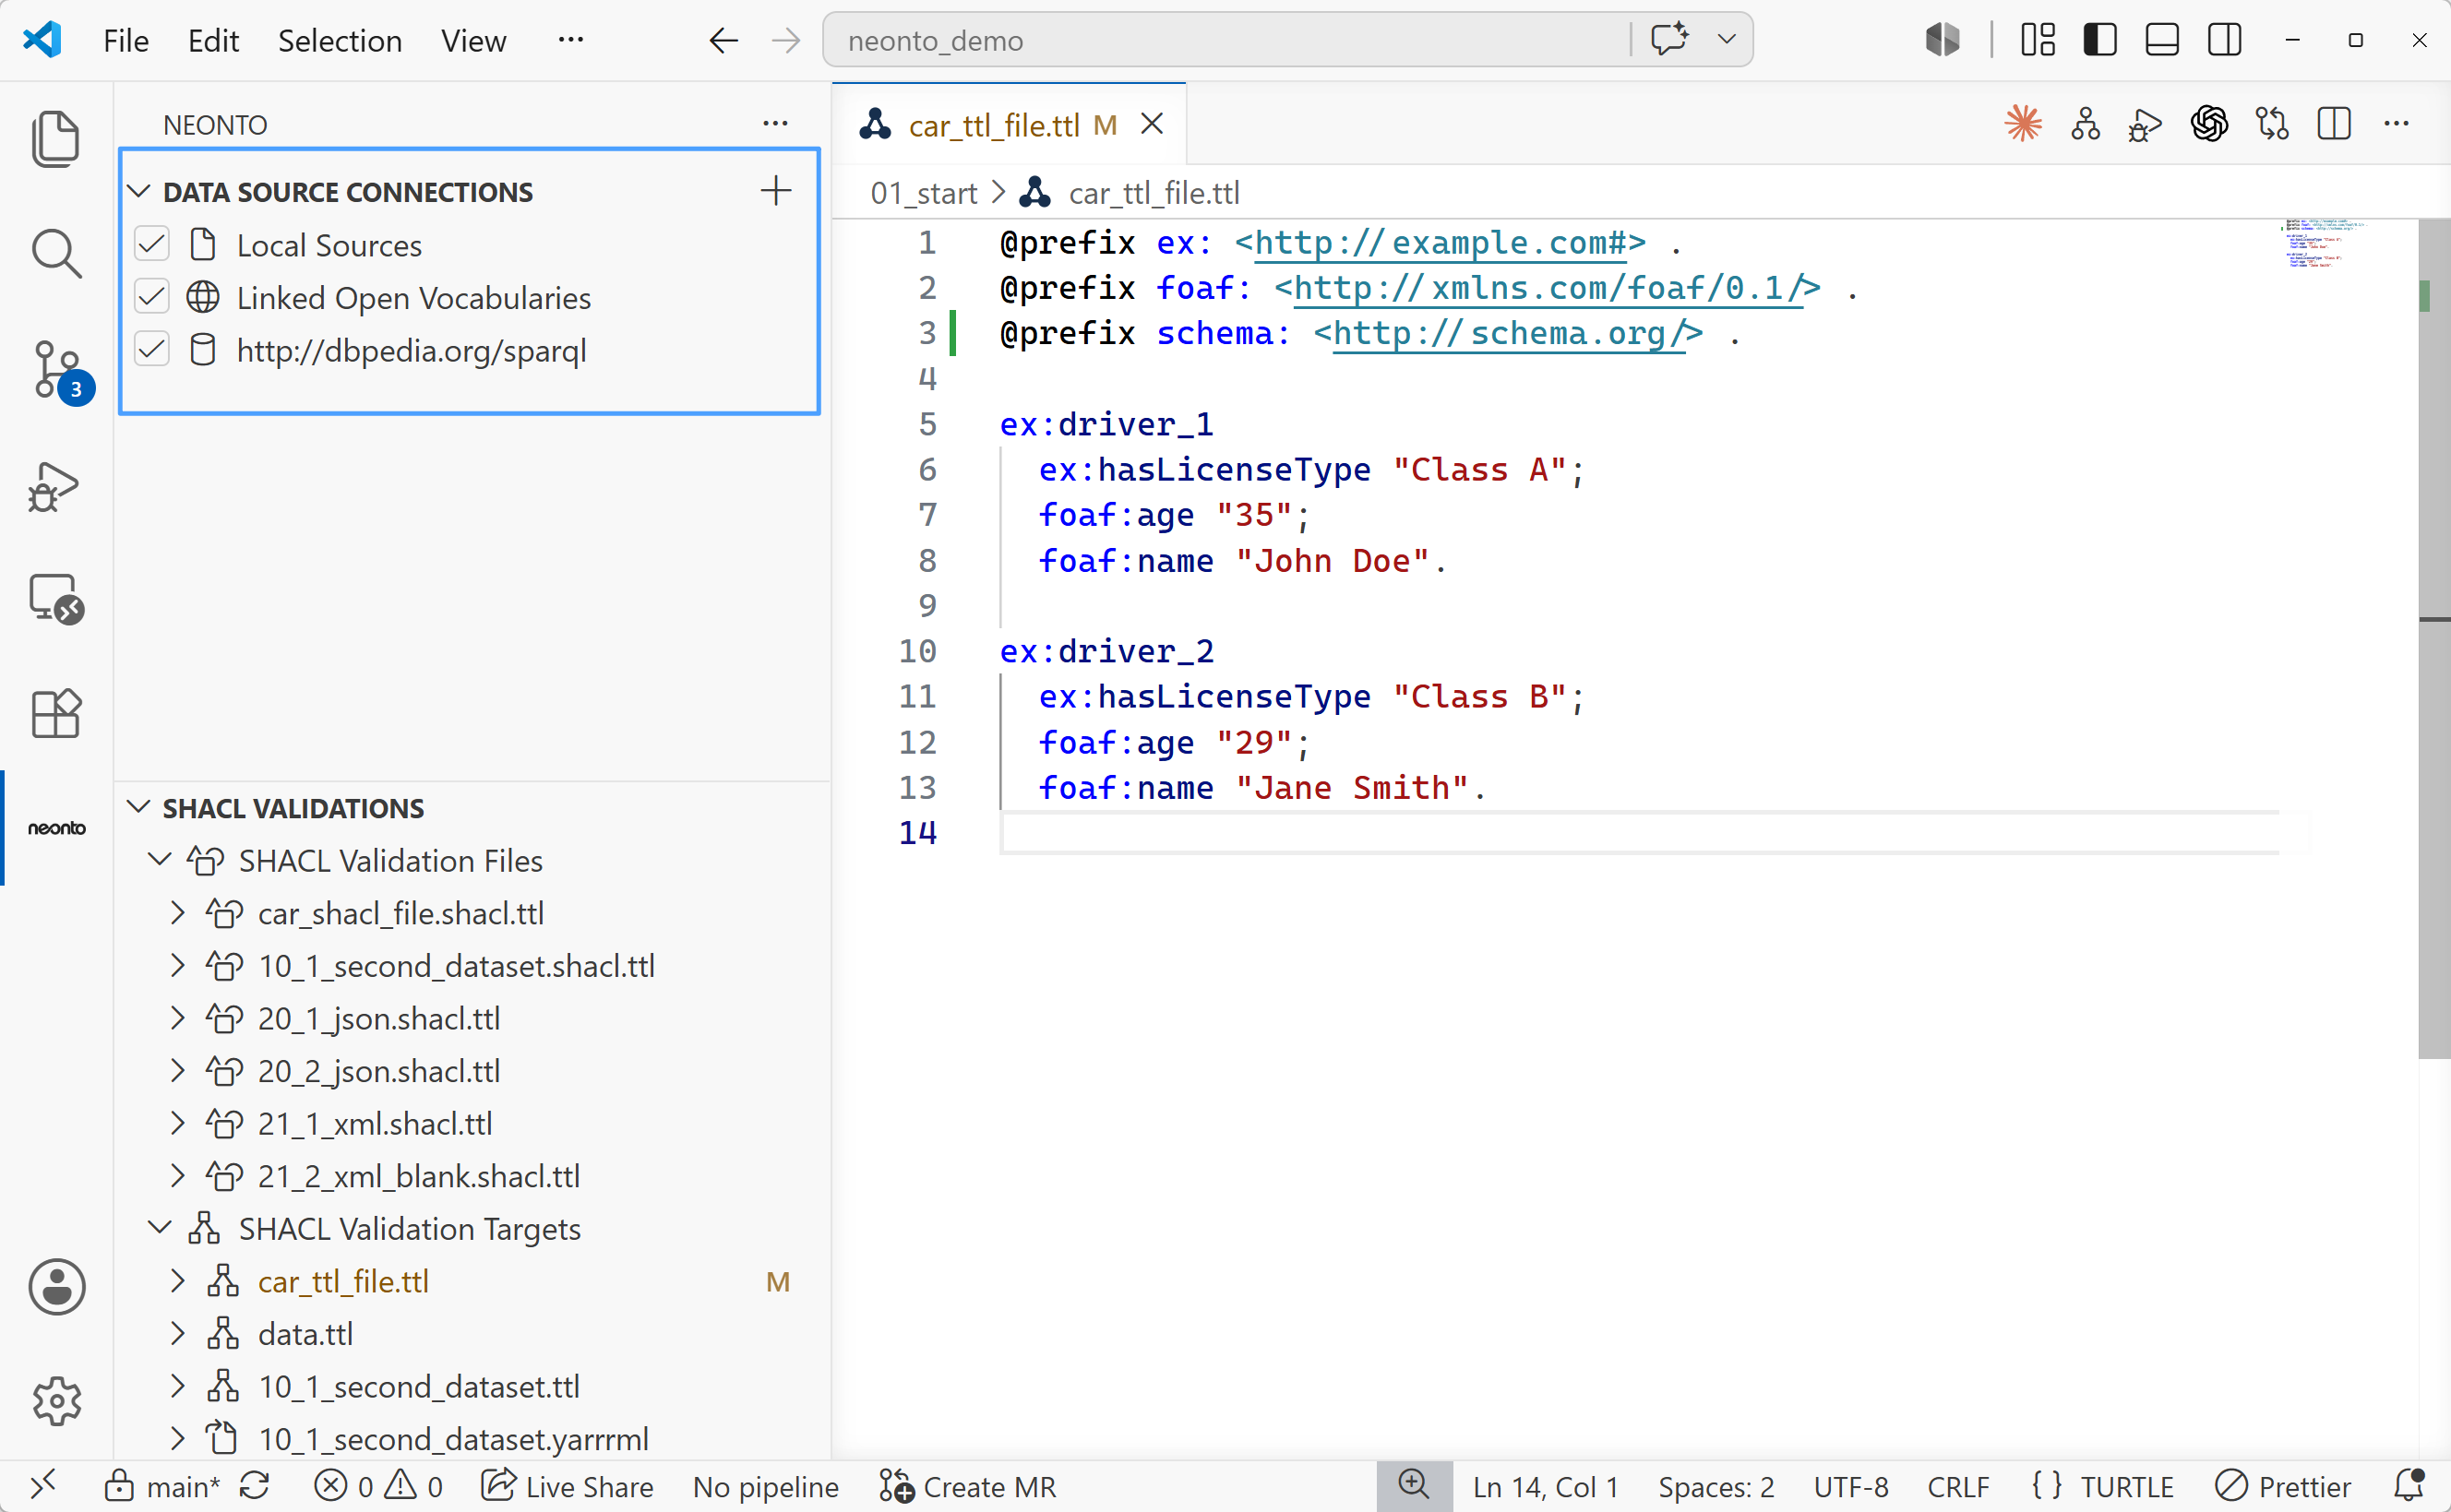Click the editor vertical scrollbar

pyautogui.click(x=2434, y=640)
